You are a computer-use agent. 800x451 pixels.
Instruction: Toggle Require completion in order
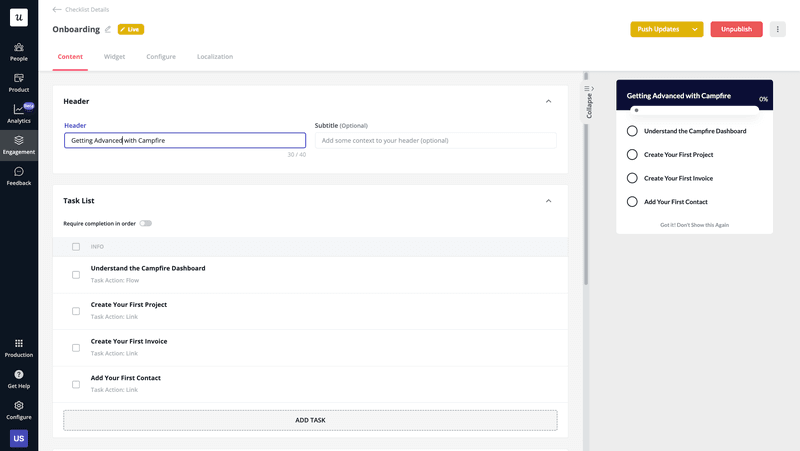145,223
